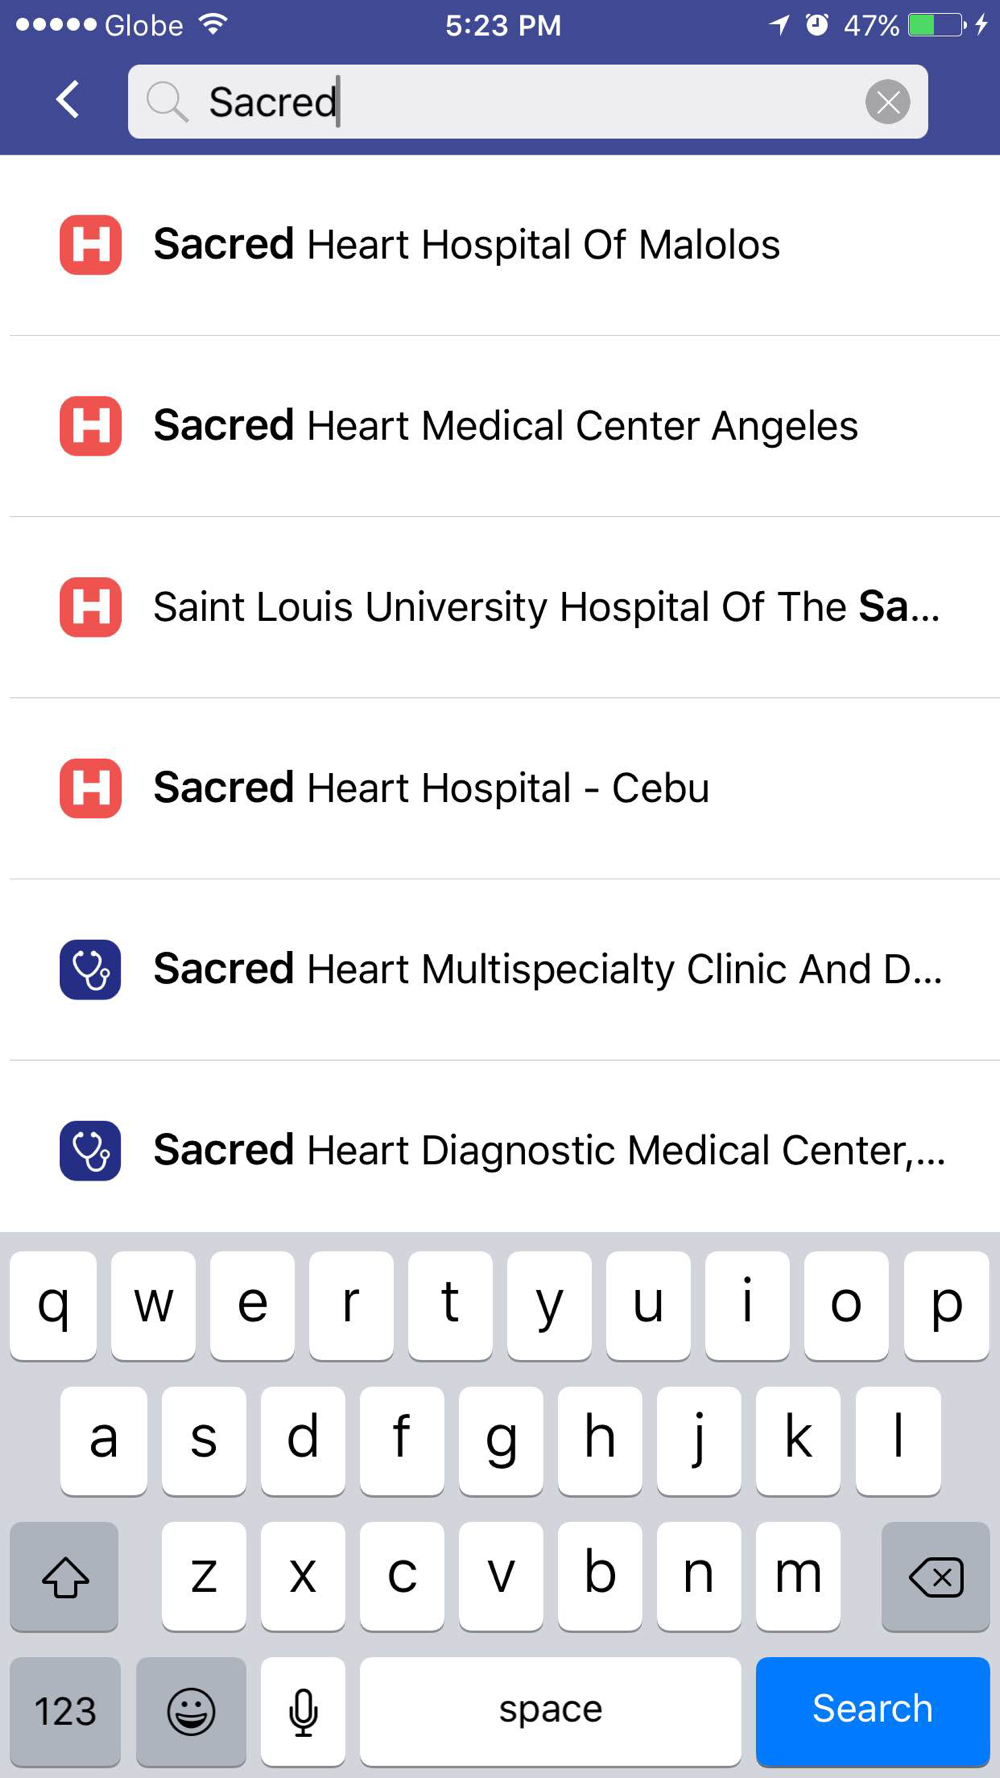Tap the letter h key
1000x1778 pixels.
click(x=600, y=1440)
